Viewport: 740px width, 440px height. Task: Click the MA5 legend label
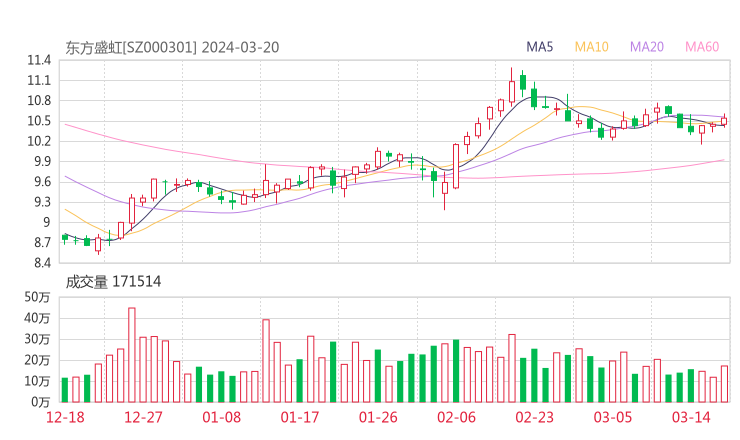(539, 47)
